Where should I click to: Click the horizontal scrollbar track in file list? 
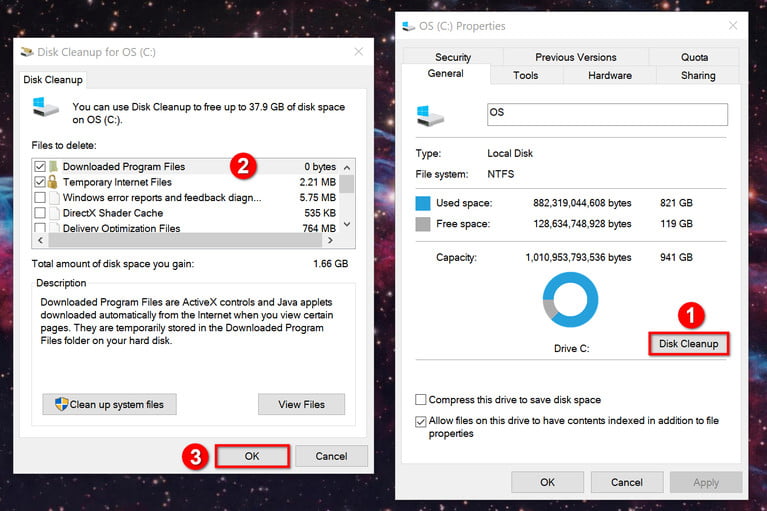[x=185, y=241]
